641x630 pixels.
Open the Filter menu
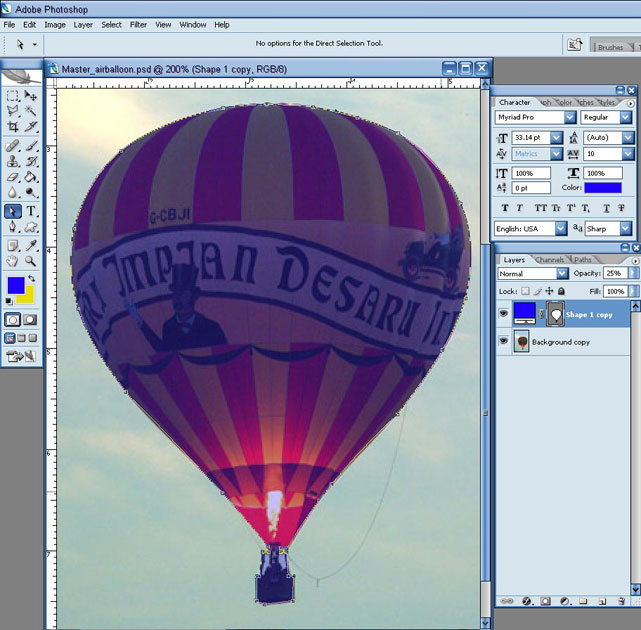coord(138,25)
